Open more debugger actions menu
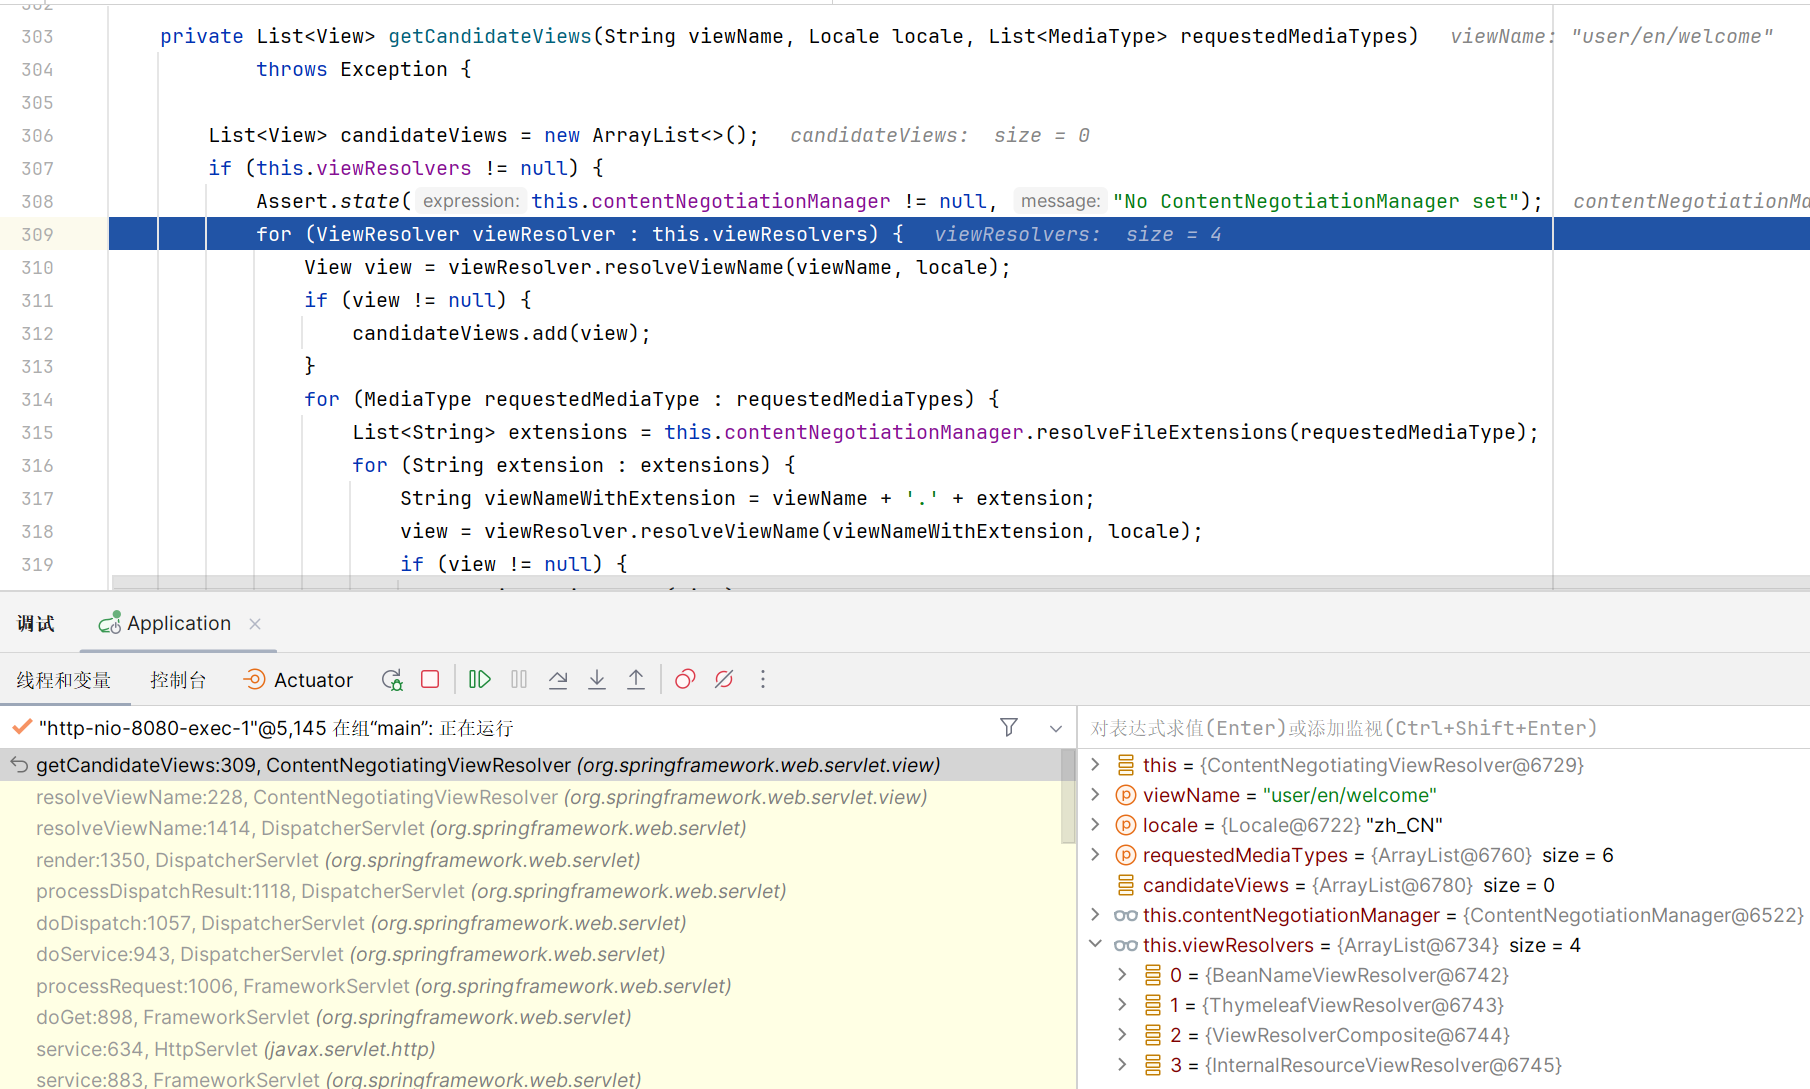 (763, 680)
